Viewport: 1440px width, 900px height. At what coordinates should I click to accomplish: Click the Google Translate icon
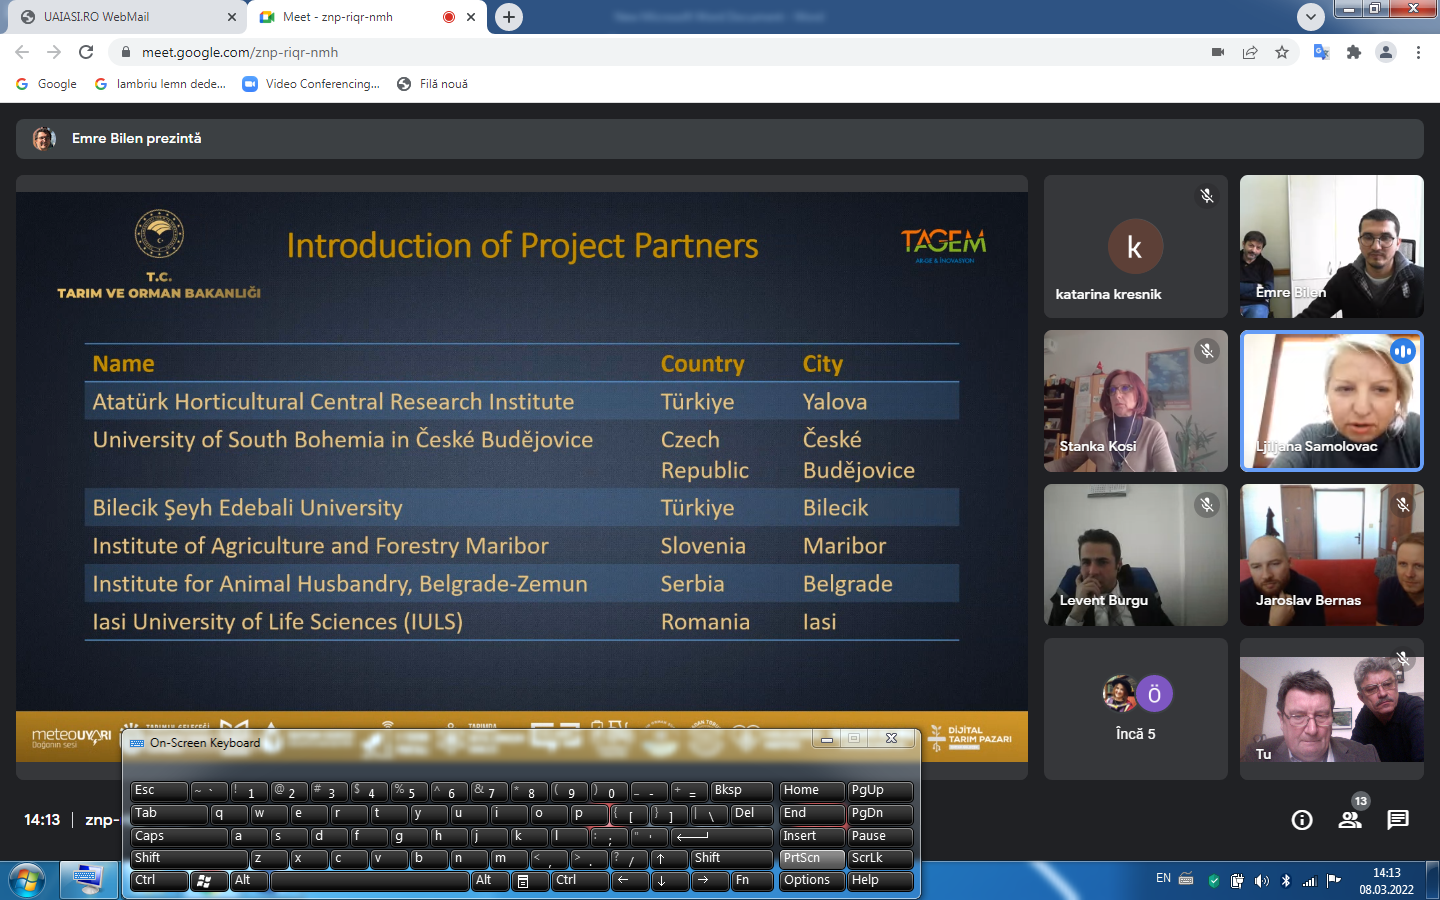click(1321, 52)
